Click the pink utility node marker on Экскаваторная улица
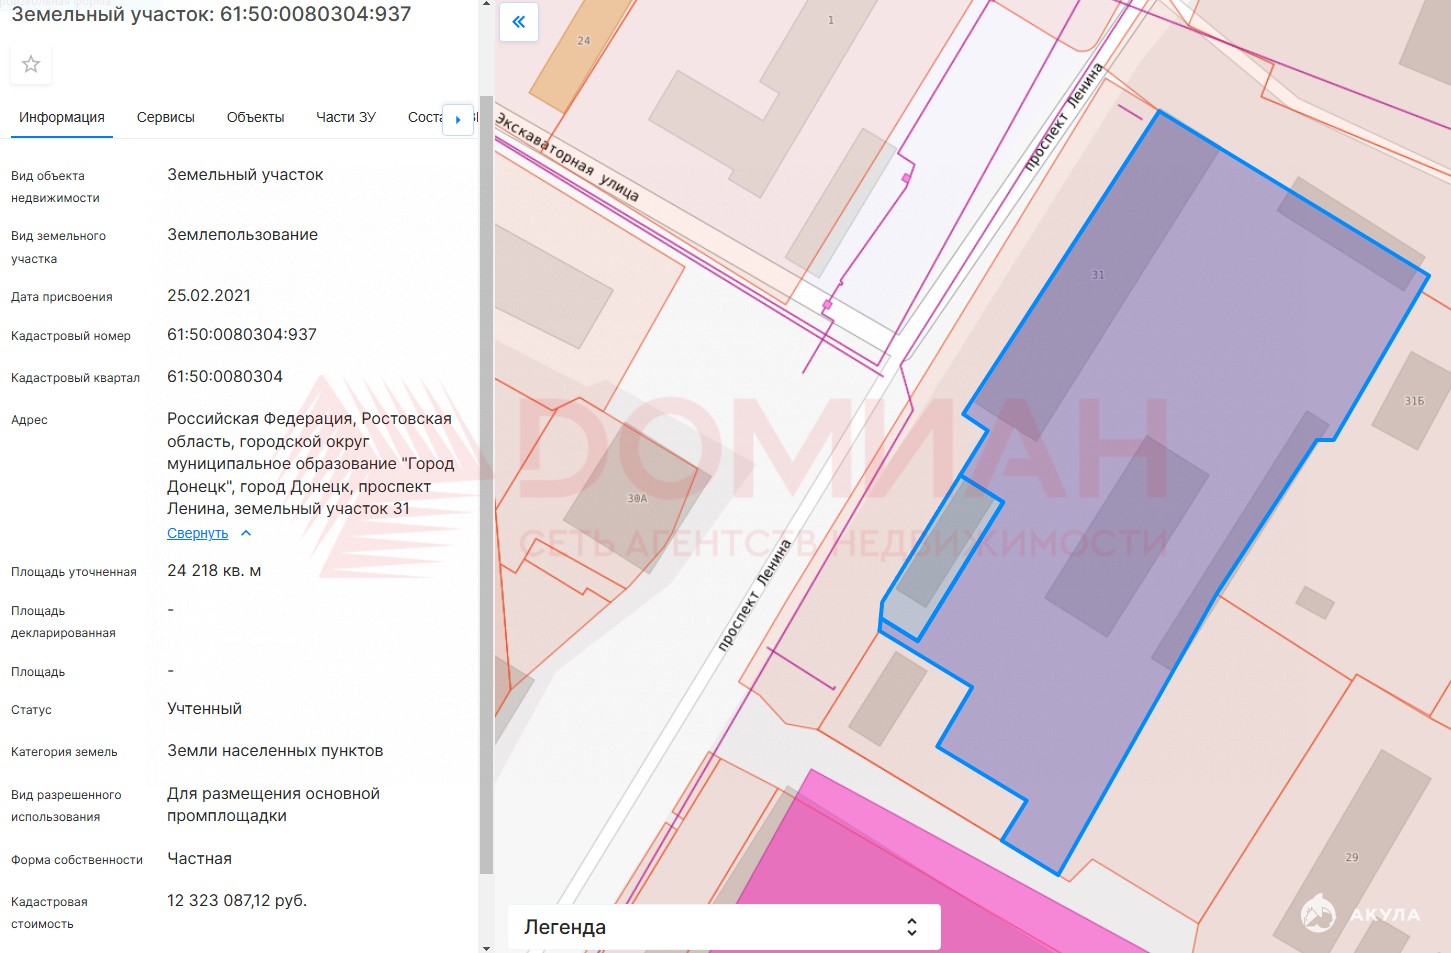 pyautogui.click(x=827, y=304)
